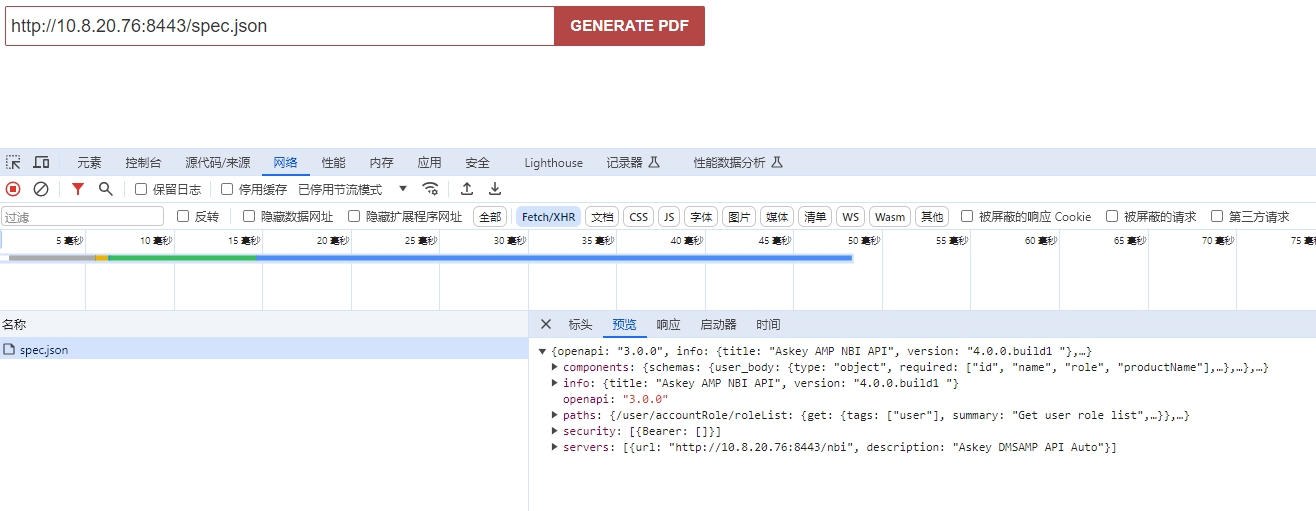
Task: Filter by 媒体 requests
Action: tap(777, 216)
